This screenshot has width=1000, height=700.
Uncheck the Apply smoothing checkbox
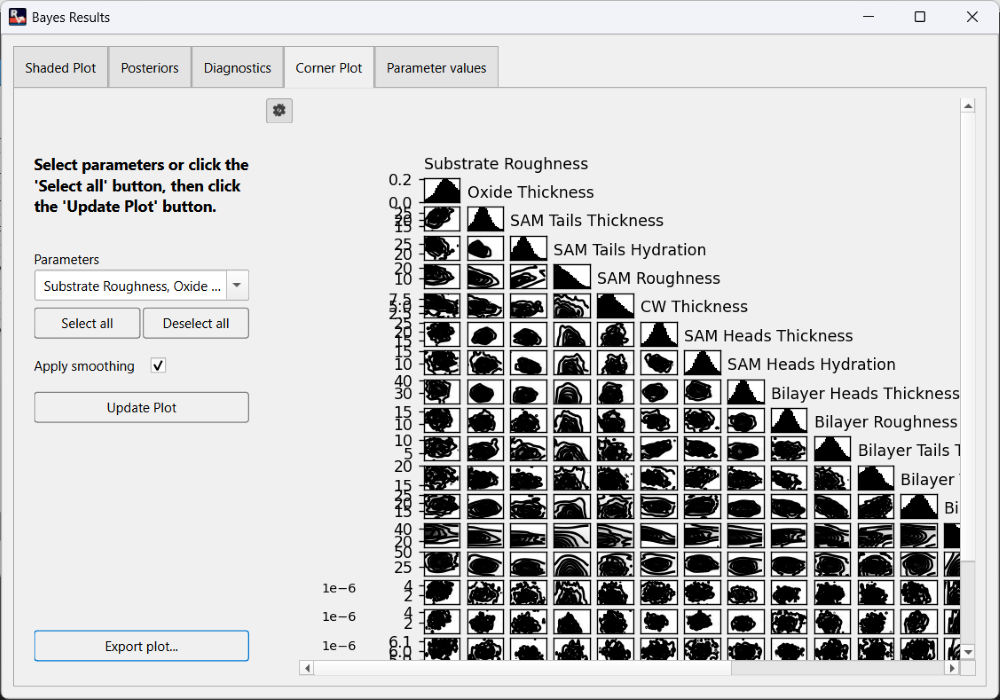158,366
